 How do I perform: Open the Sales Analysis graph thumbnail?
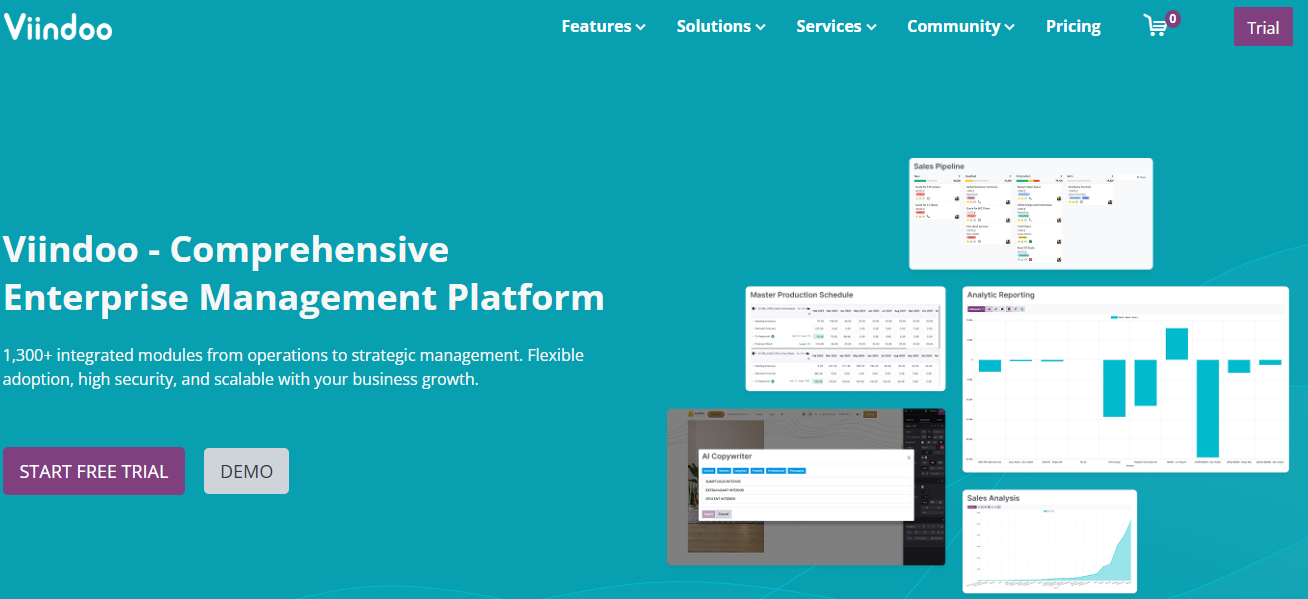coord(1050,541)
